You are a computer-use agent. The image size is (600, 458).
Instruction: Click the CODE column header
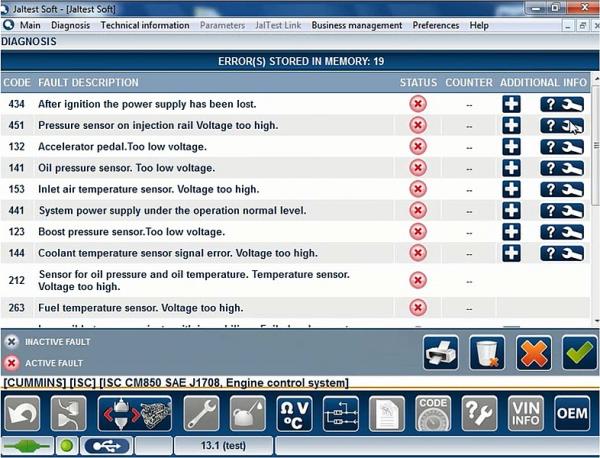click(x=17, y=83)
